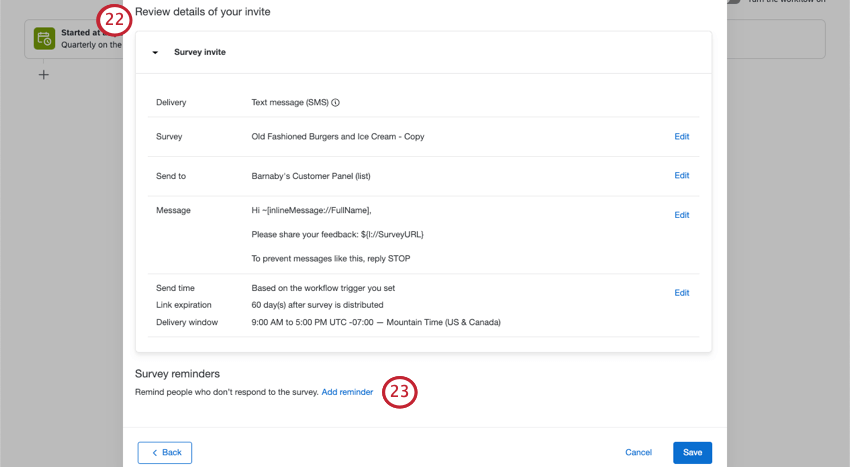Click the SurveyURL piped text line in message

[x=338, y=234]
